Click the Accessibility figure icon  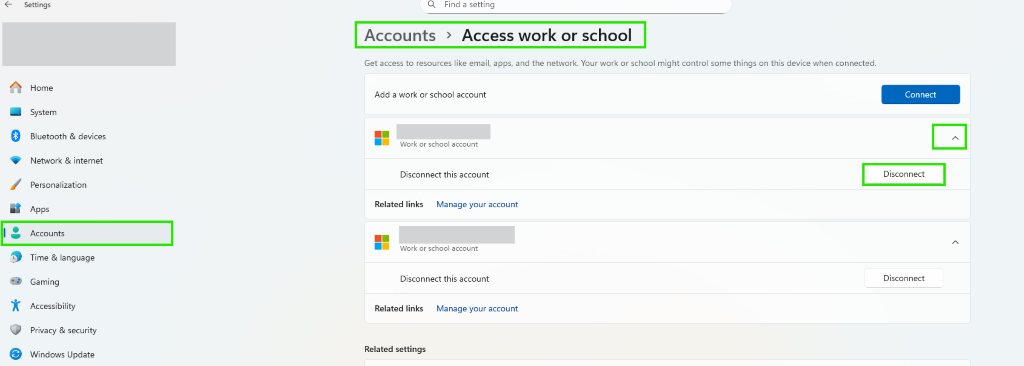(x=16, y=306)
